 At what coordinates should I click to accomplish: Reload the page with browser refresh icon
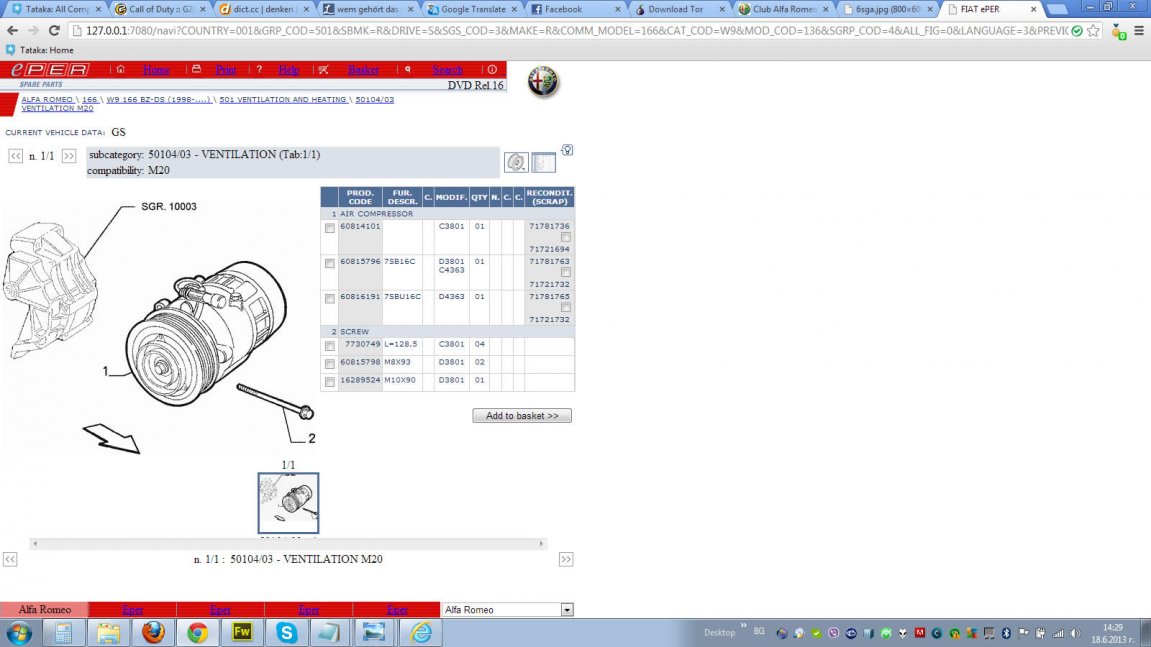[54, 30]
